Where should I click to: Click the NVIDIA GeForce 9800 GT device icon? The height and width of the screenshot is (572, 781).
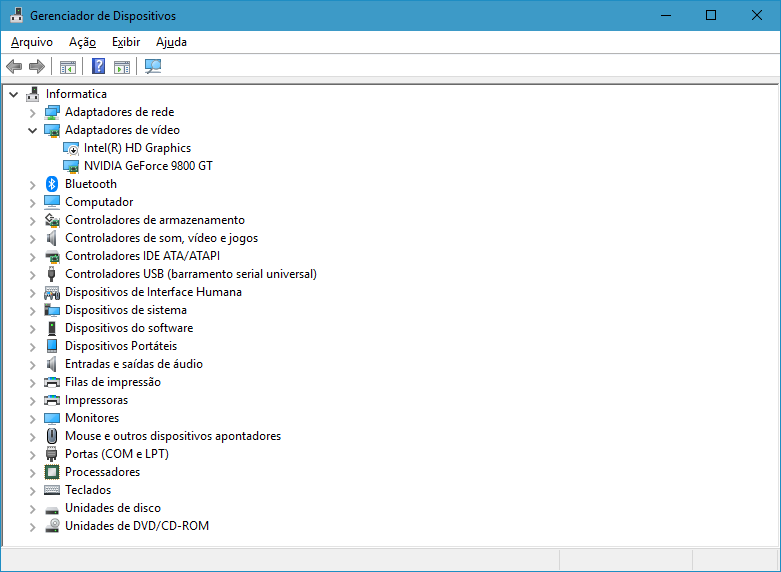[71, 166]
